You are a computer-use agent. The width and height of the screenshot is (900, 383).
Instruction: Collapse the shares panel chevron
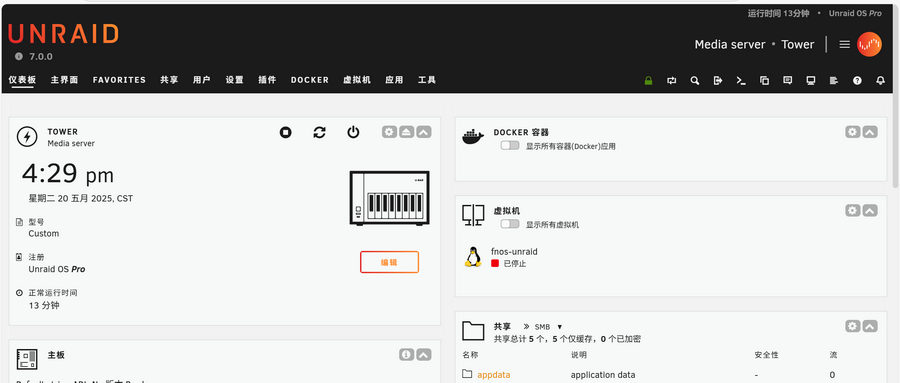coord(870,326)
